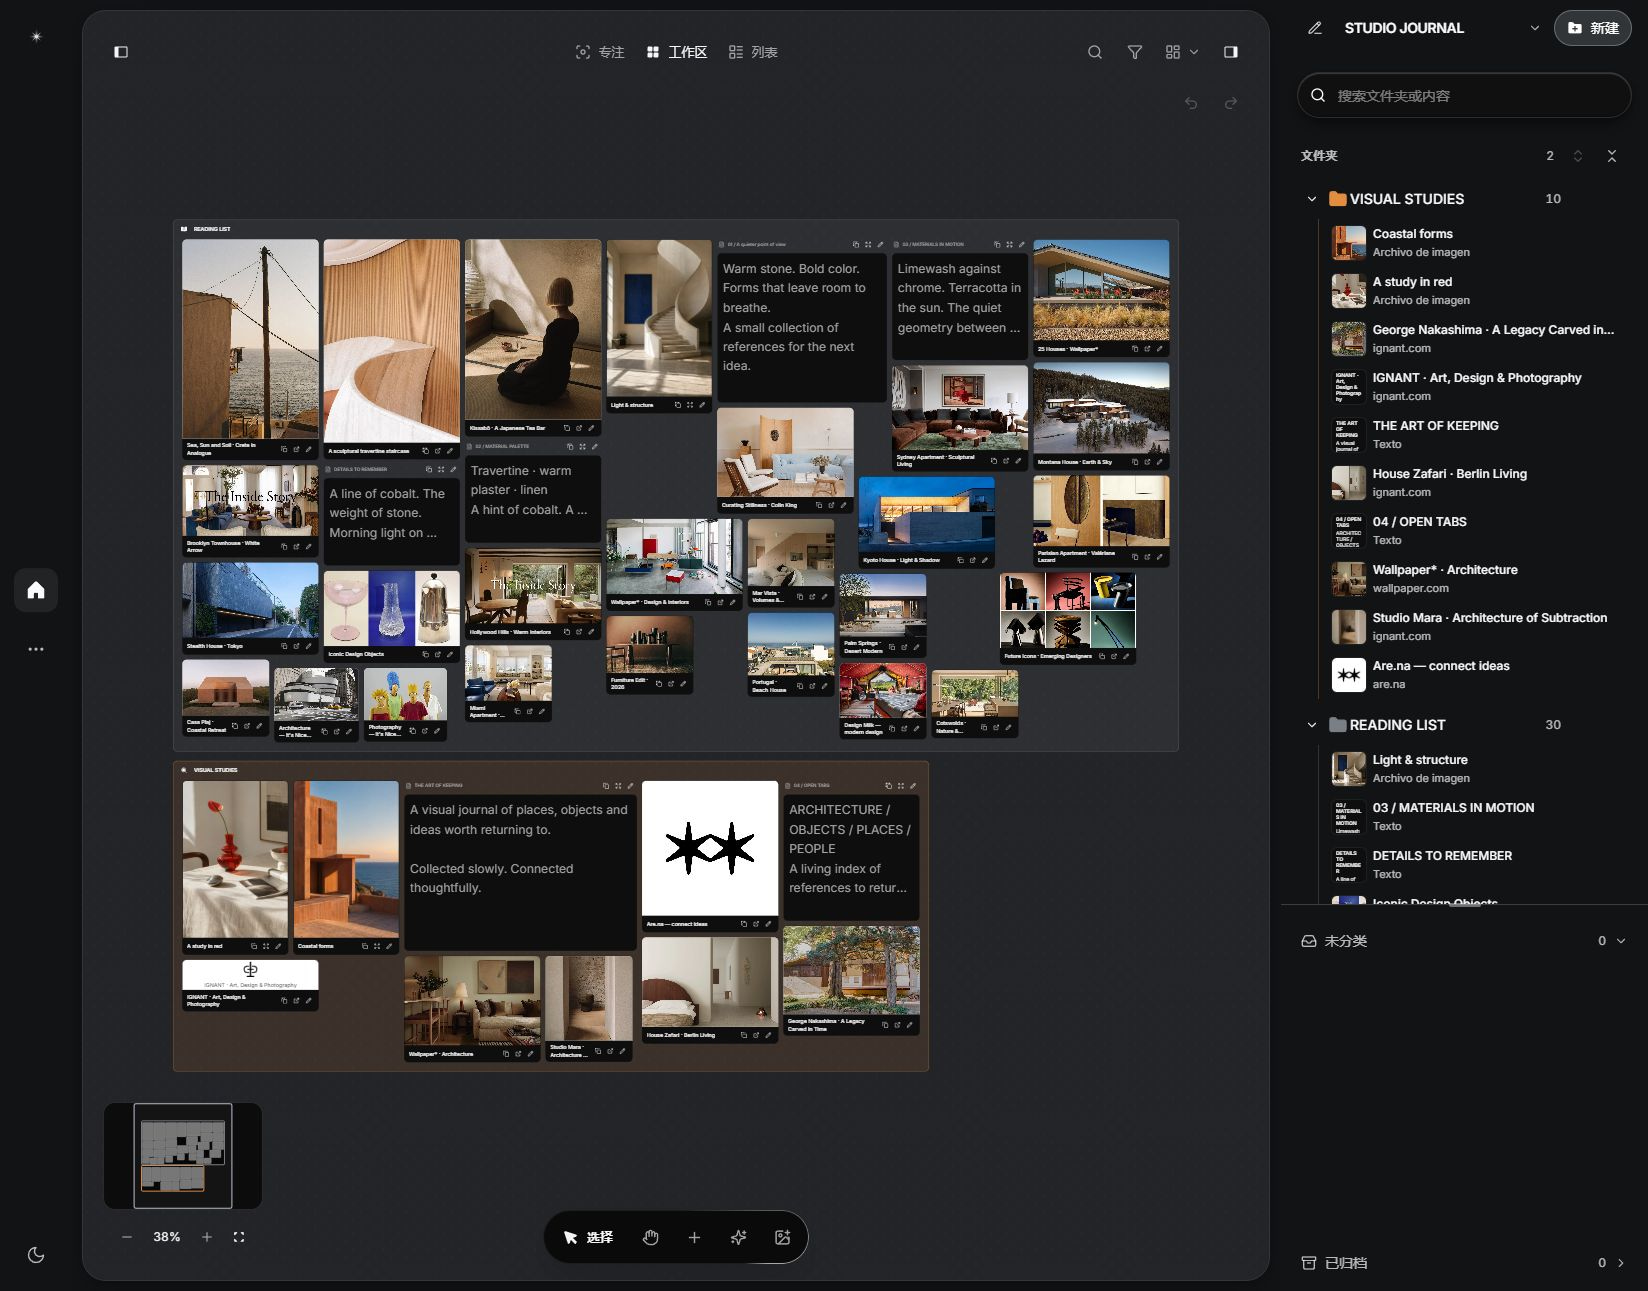Open 04 / OPEN TABS text entry
This screenshot has width=1648, height=1291.
[x=1474, y=531]
